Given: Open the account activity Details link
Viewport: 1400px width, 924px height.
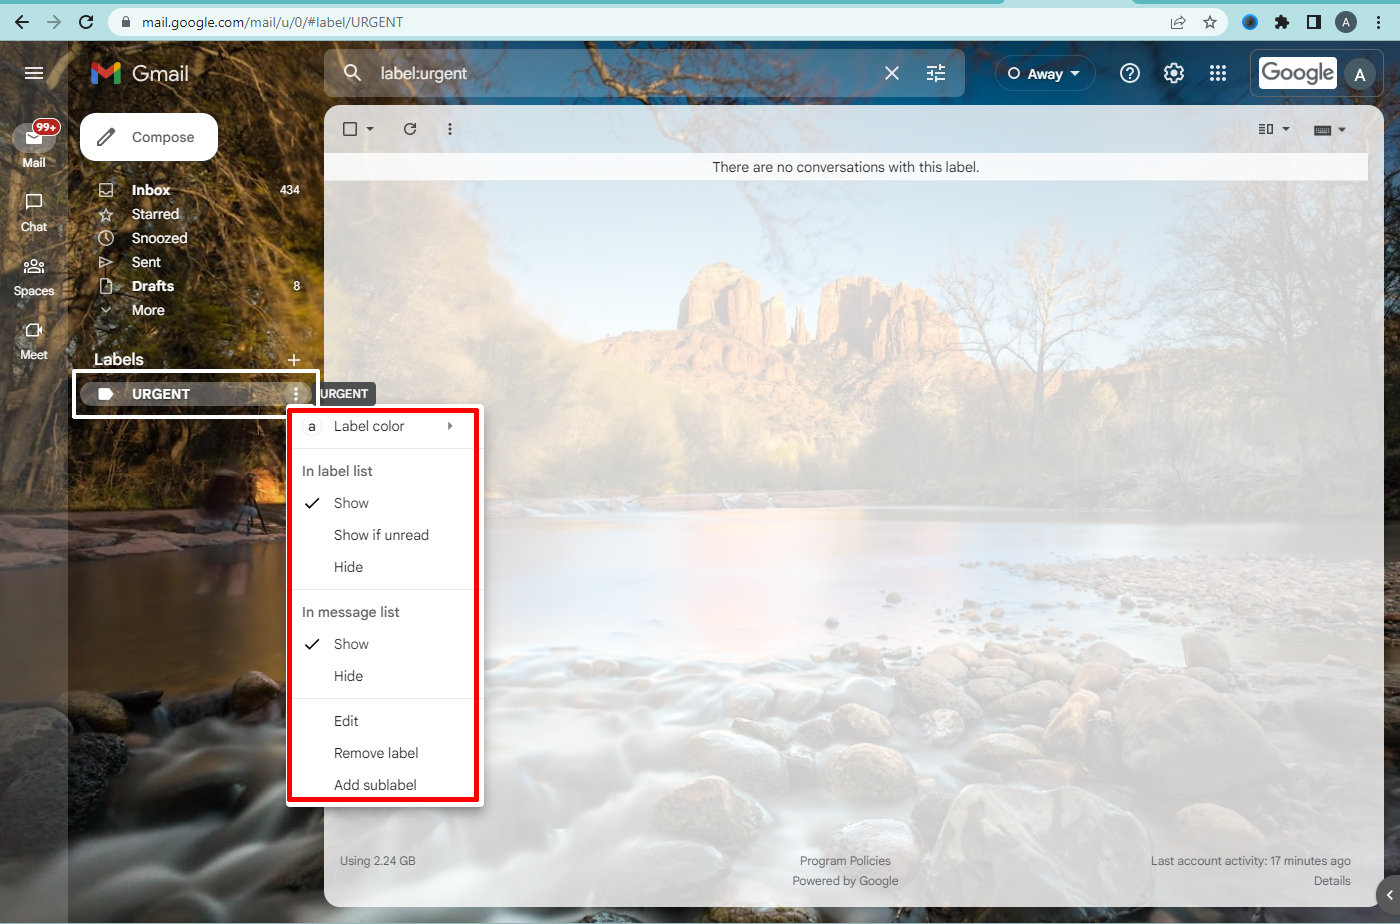Looking at the screenshot, I should 1331,881.
